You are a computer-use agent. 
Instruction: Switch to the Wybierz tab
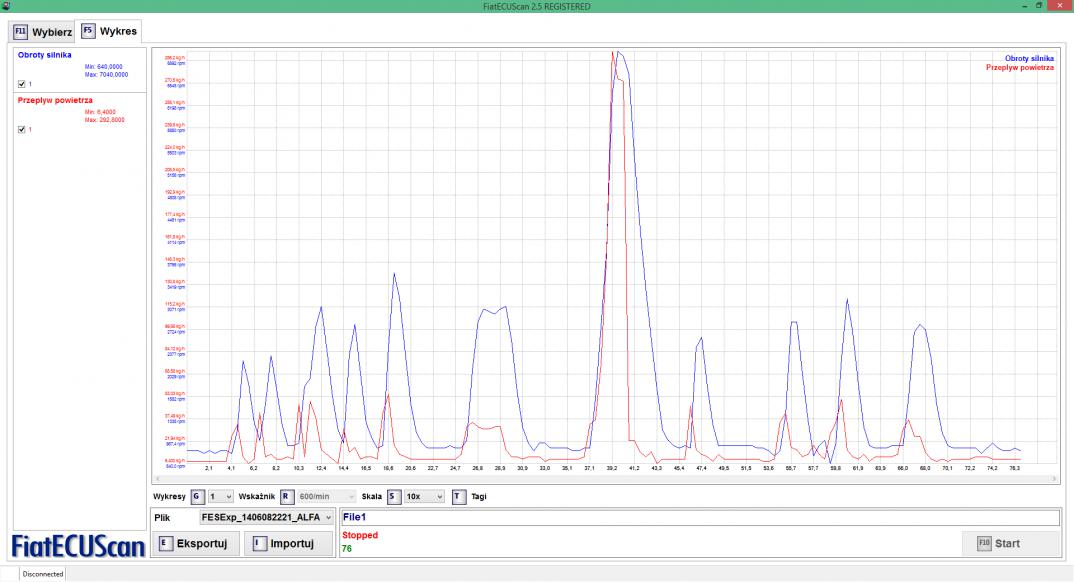pyautogui.click(x=42, y=31)
